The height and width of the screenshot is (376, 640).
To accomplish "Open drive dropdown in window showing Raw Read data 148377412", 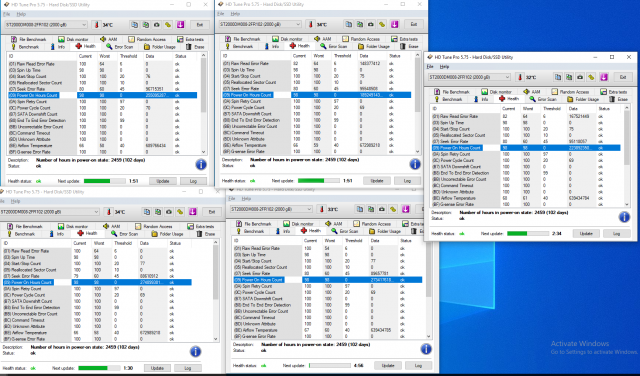I will (x=260, y=24).
